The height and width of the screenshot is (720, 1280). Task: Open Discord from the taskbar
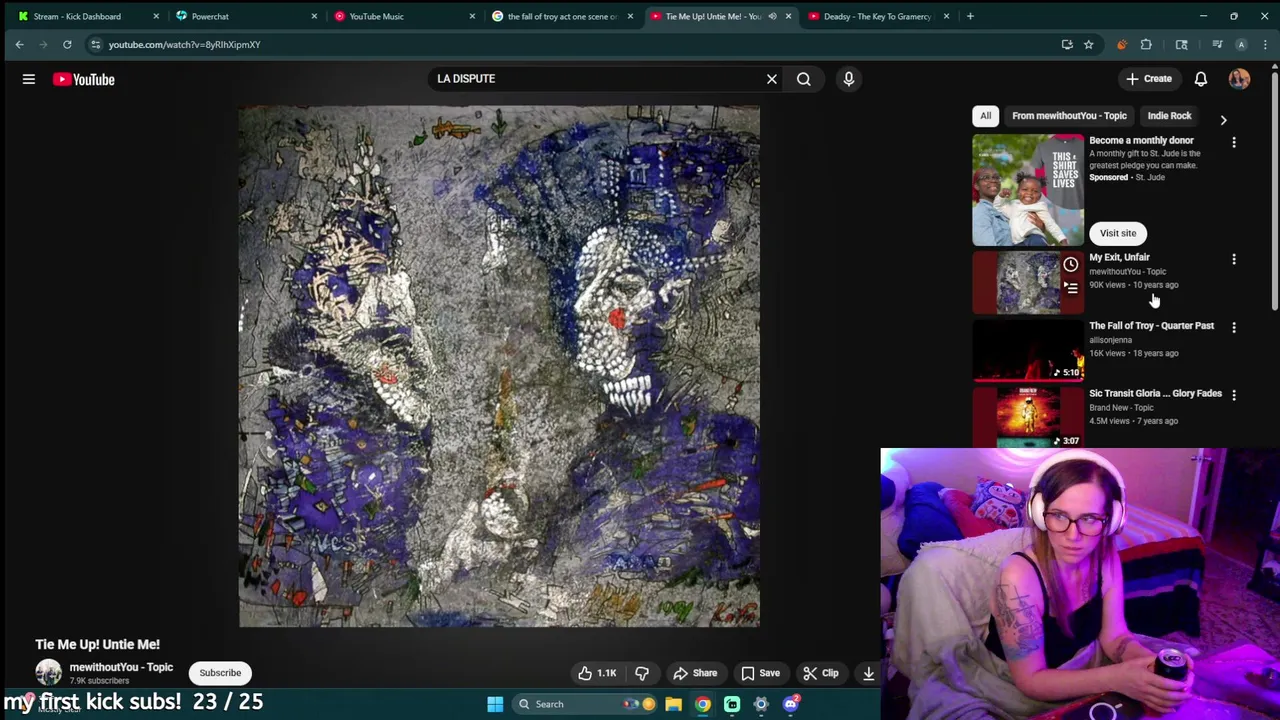click(790, 704)
